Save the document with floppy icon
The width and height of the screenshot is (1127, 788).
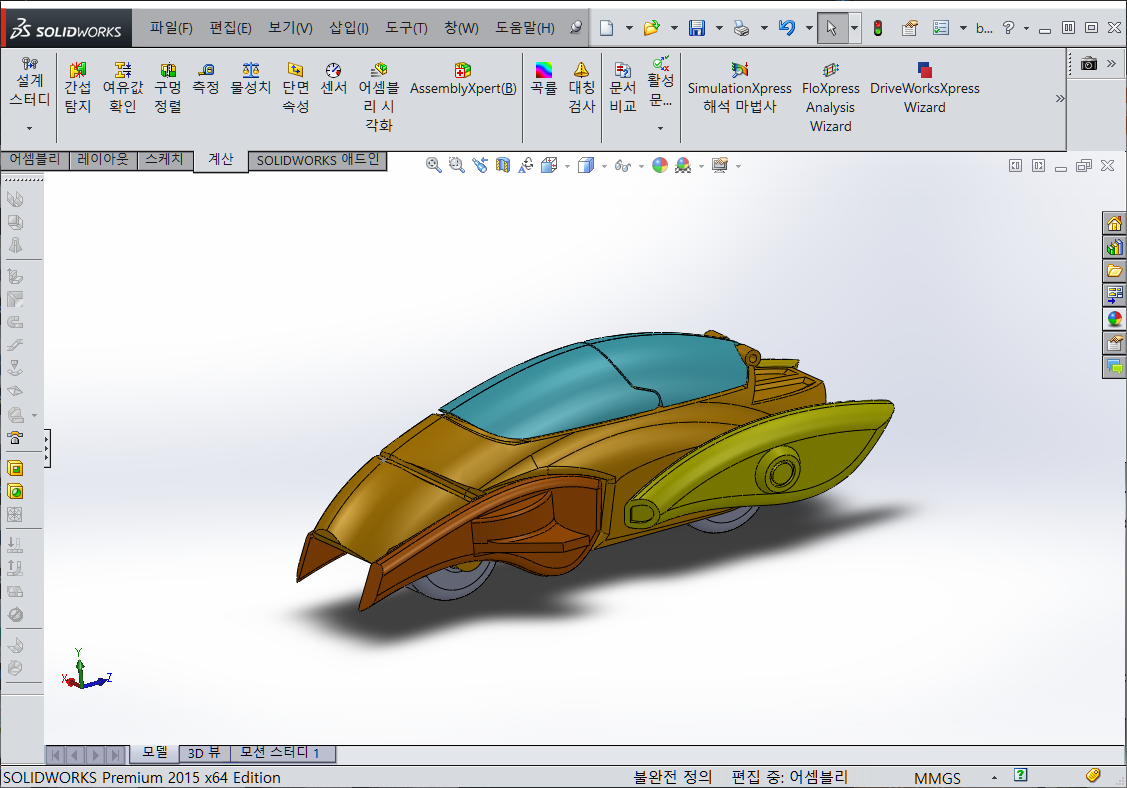pos(696,28)
